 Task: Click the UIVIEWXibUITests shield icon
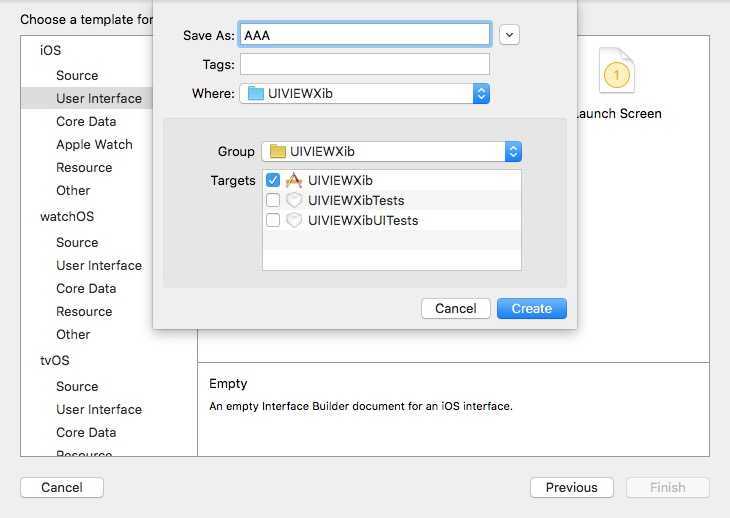pos(294,220)
